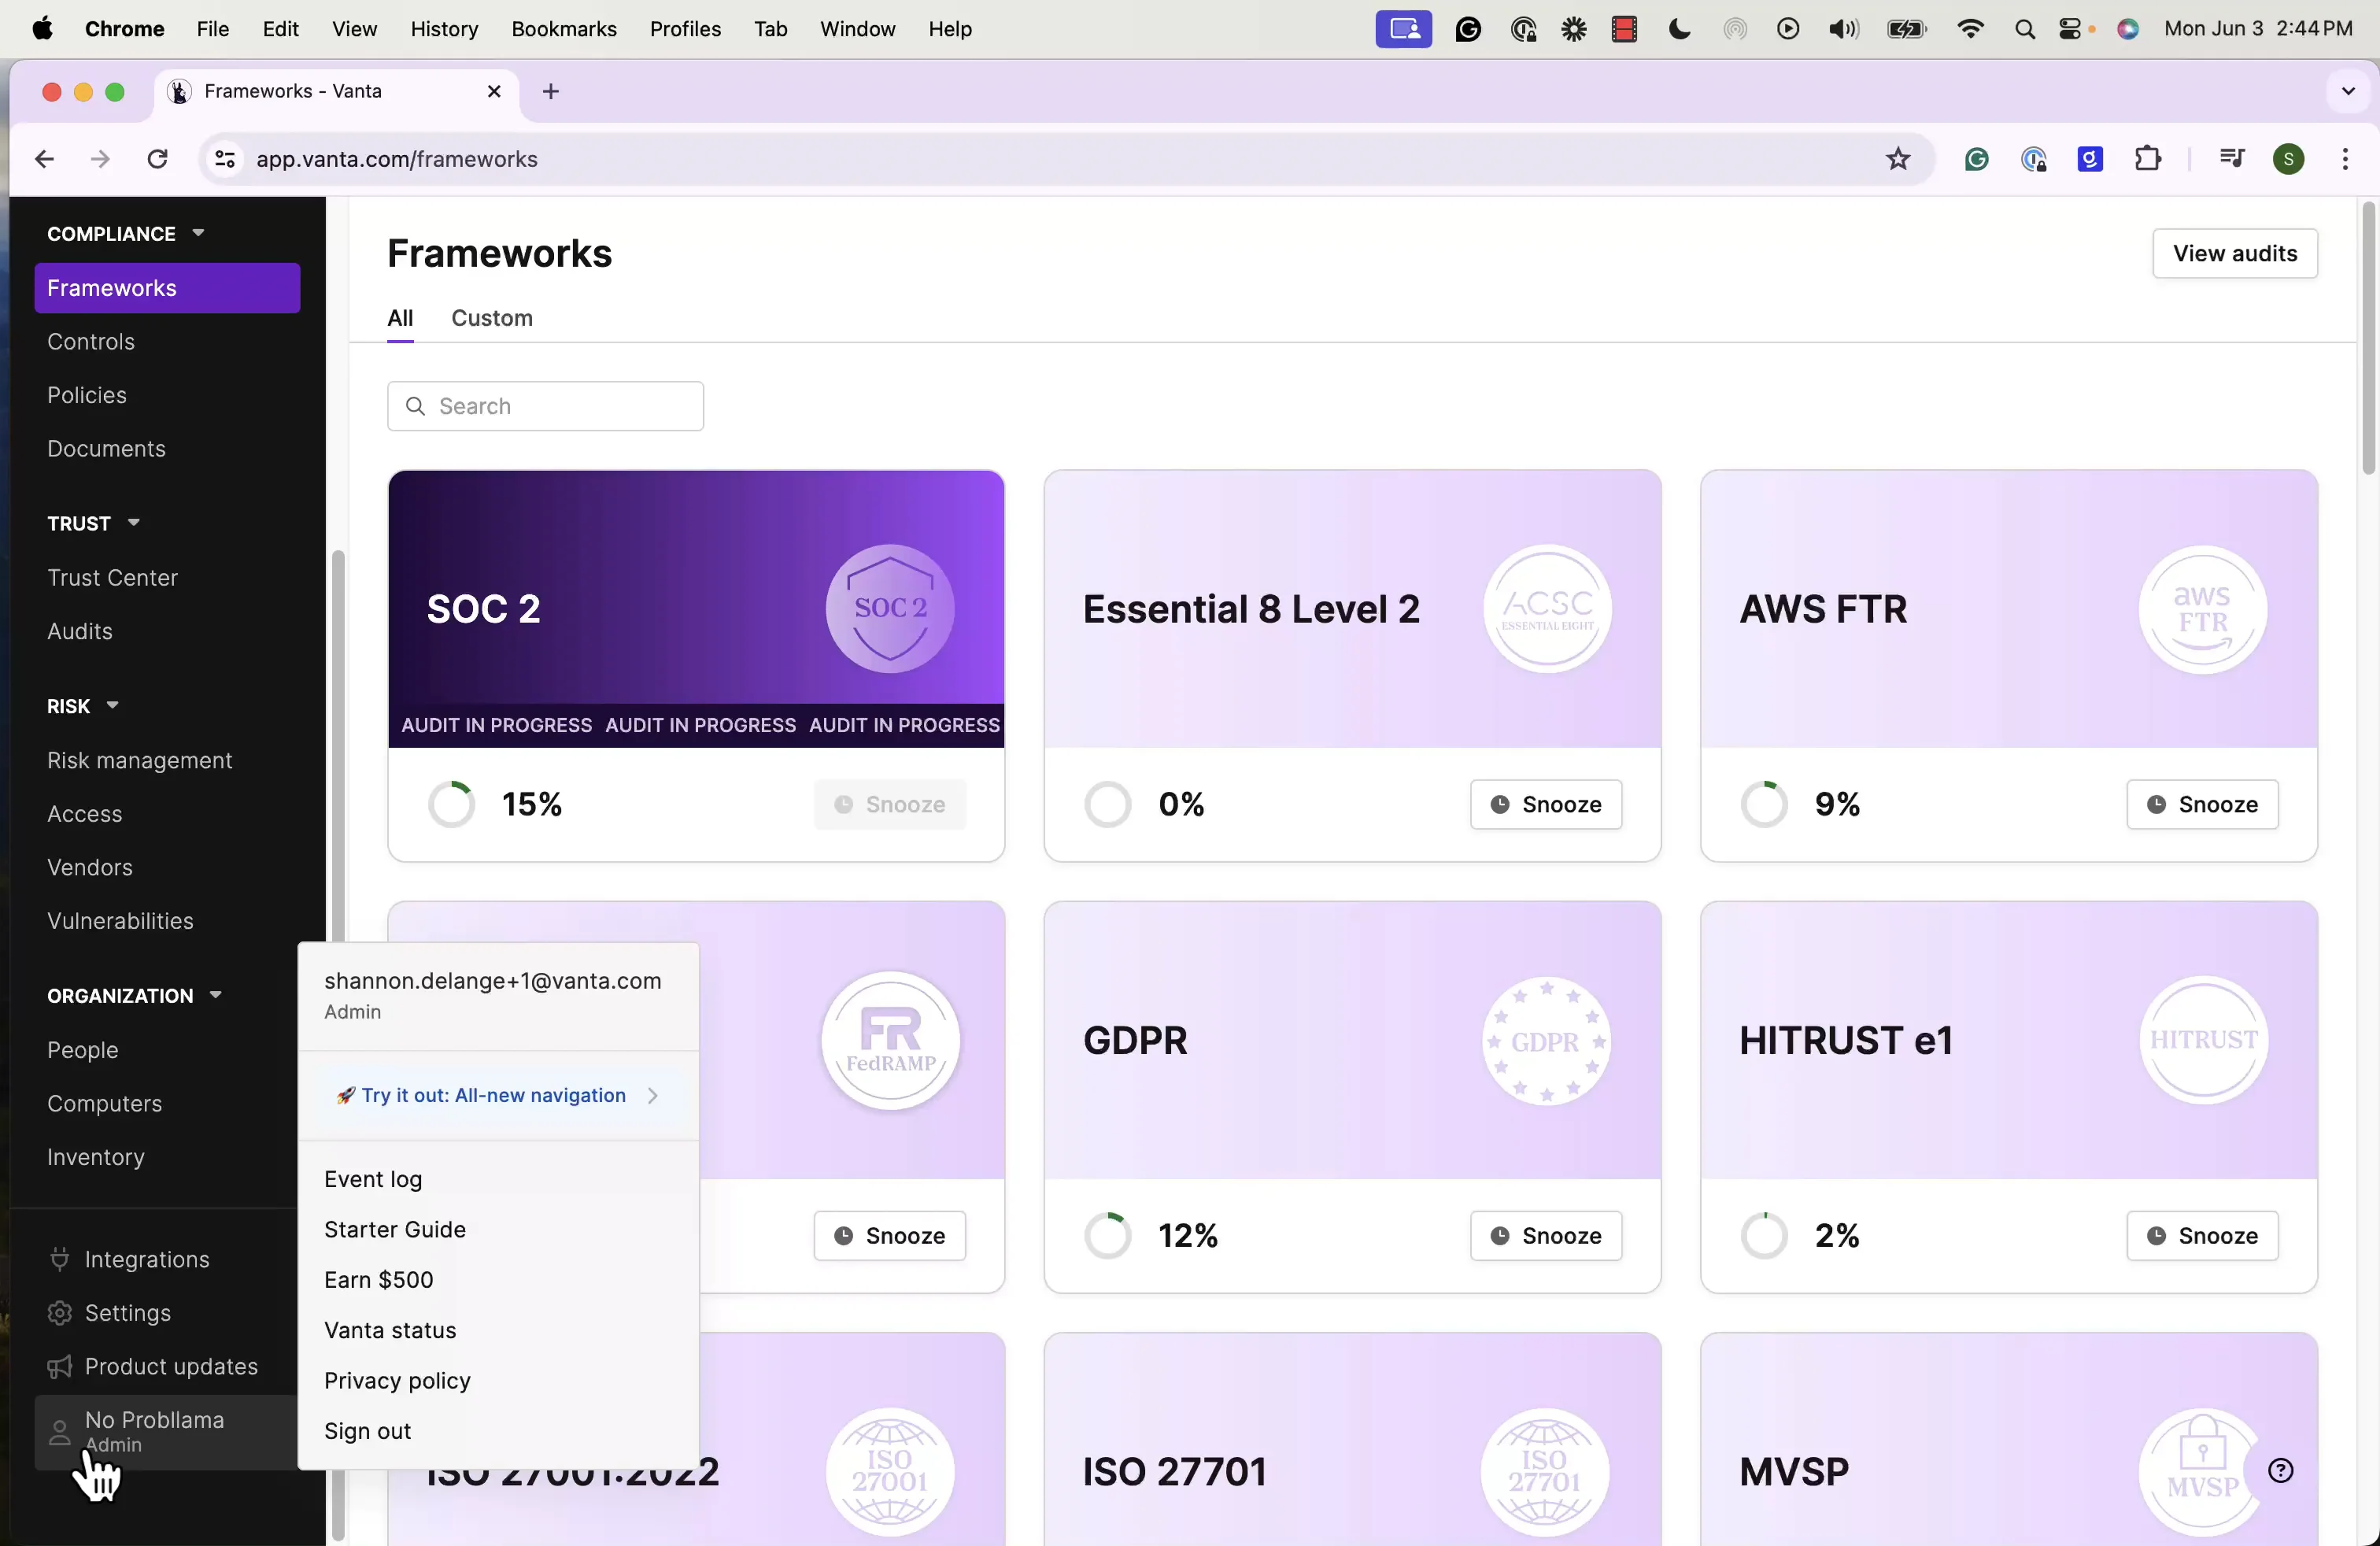Open Privacy policy from the account menu
This screenshot has height=1546, width=2380.
tap(397, 1381)
